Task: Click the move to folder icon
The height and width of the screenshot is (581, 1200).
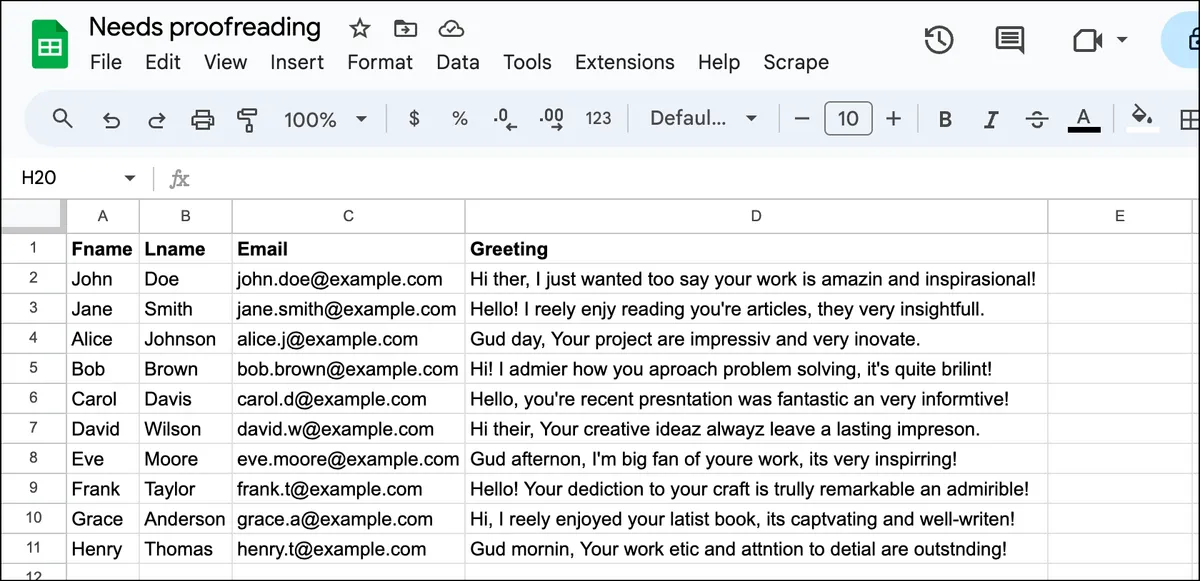Action: pos(405,29)
